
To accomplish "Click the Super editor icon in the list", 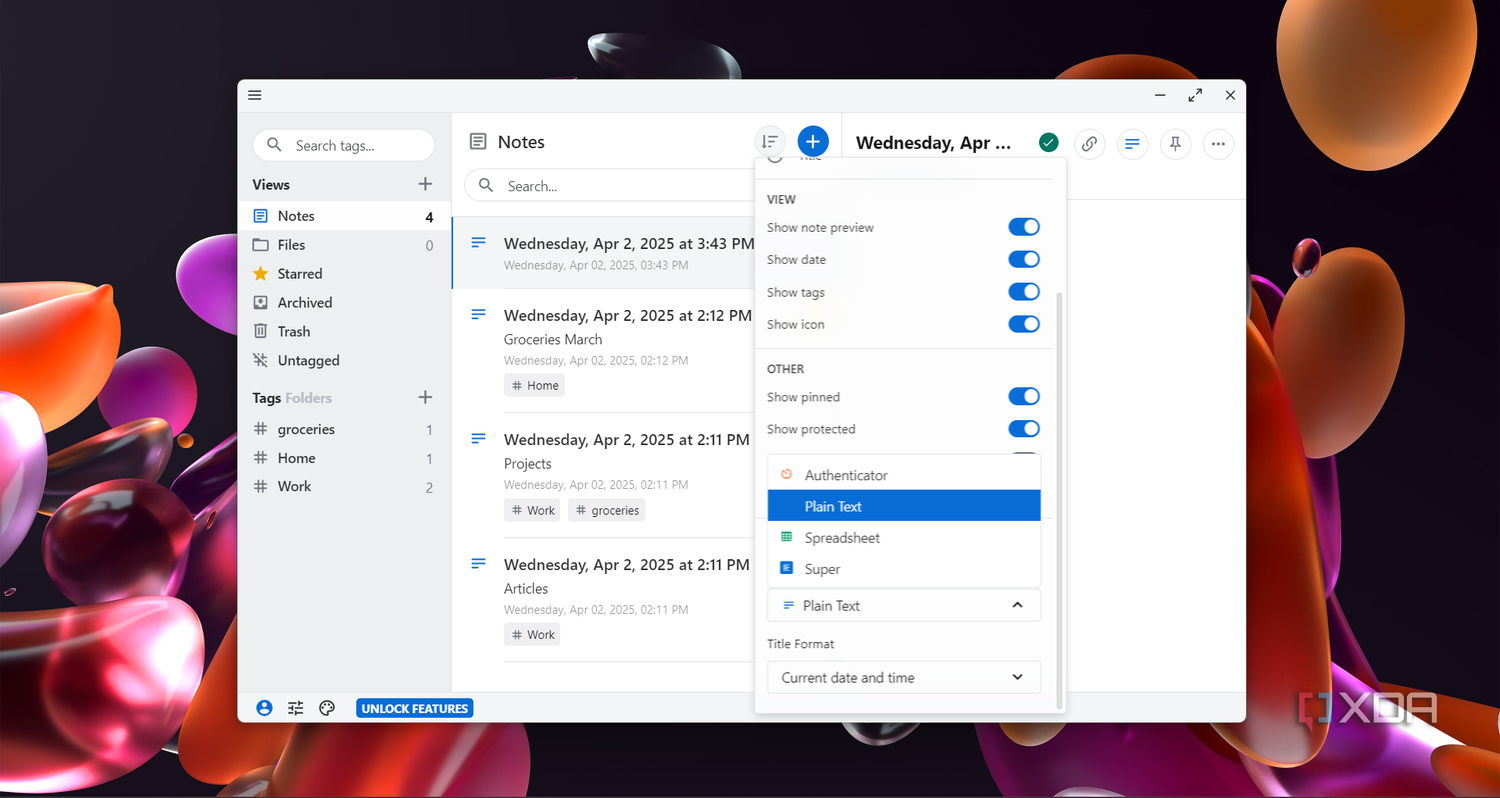I will point(787,568).
